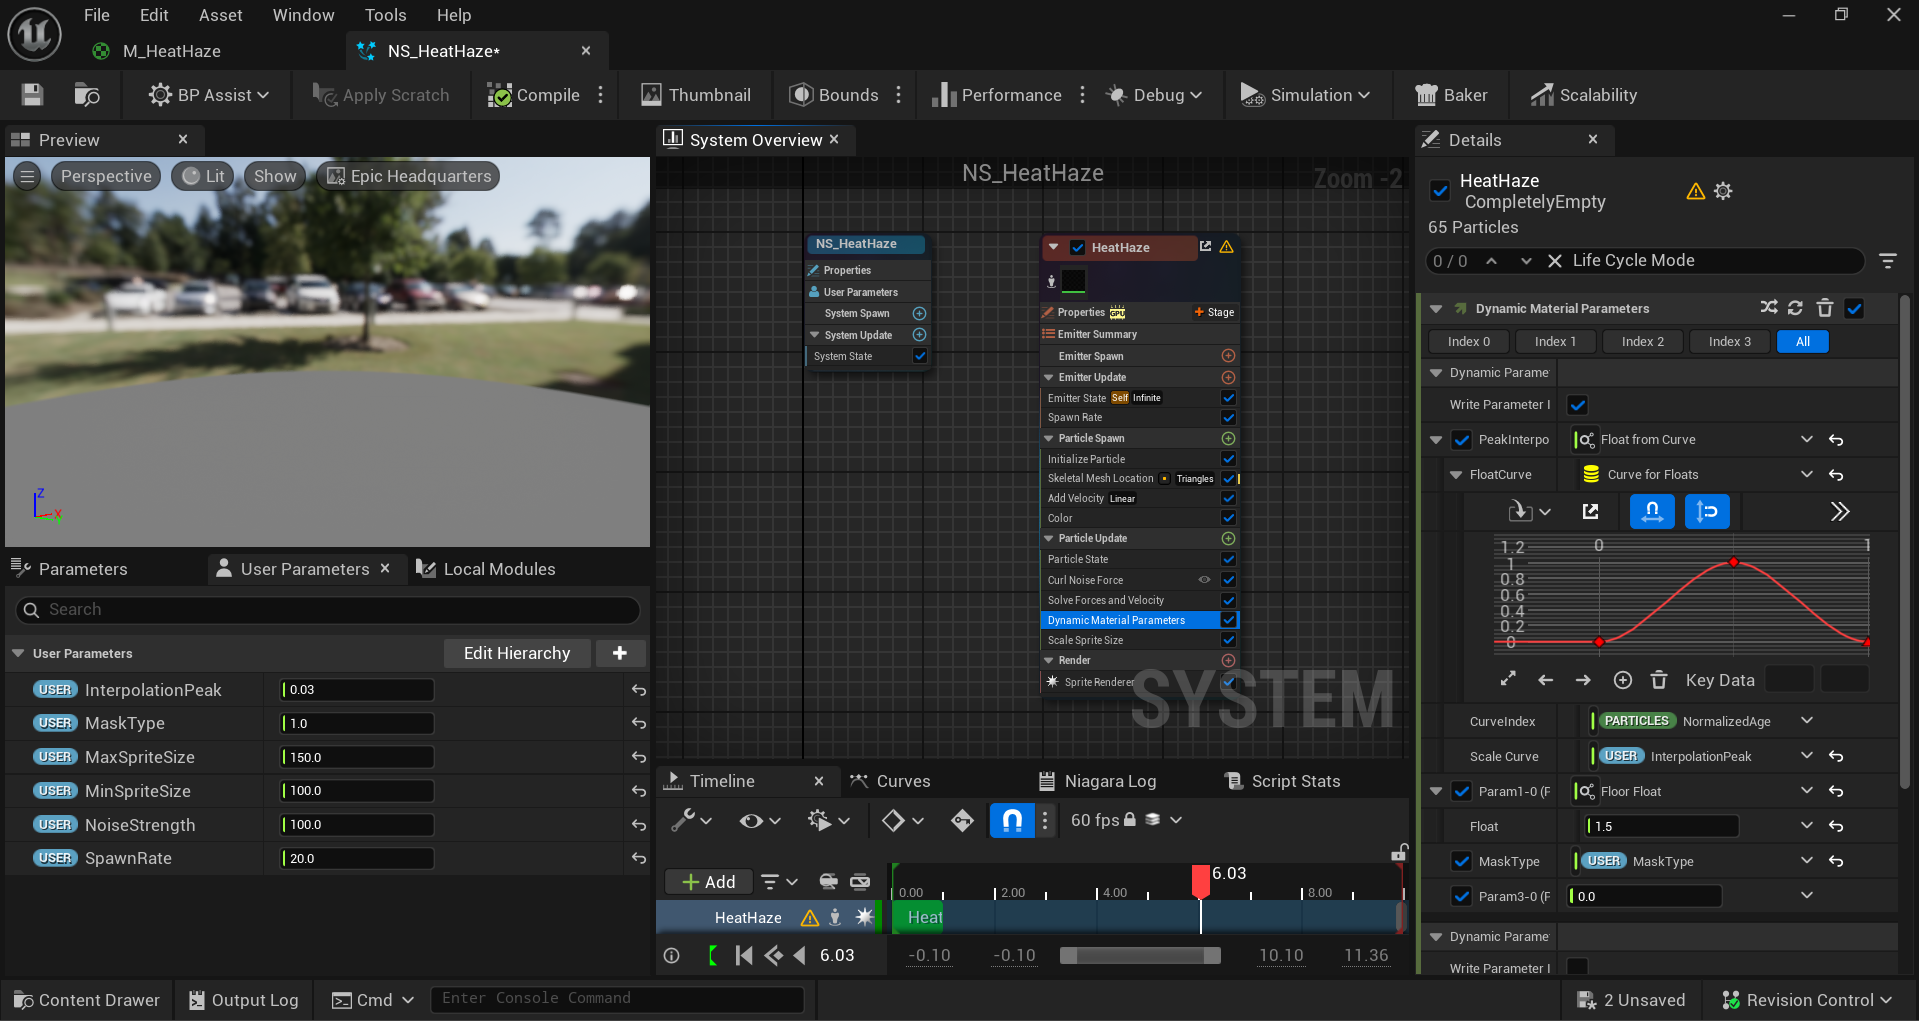Viewport: 1919px width, 1021px height.
Task: Disable the Curl Noise Force module checkbox
Action: pyautogui.click(x=1228, y=580)
